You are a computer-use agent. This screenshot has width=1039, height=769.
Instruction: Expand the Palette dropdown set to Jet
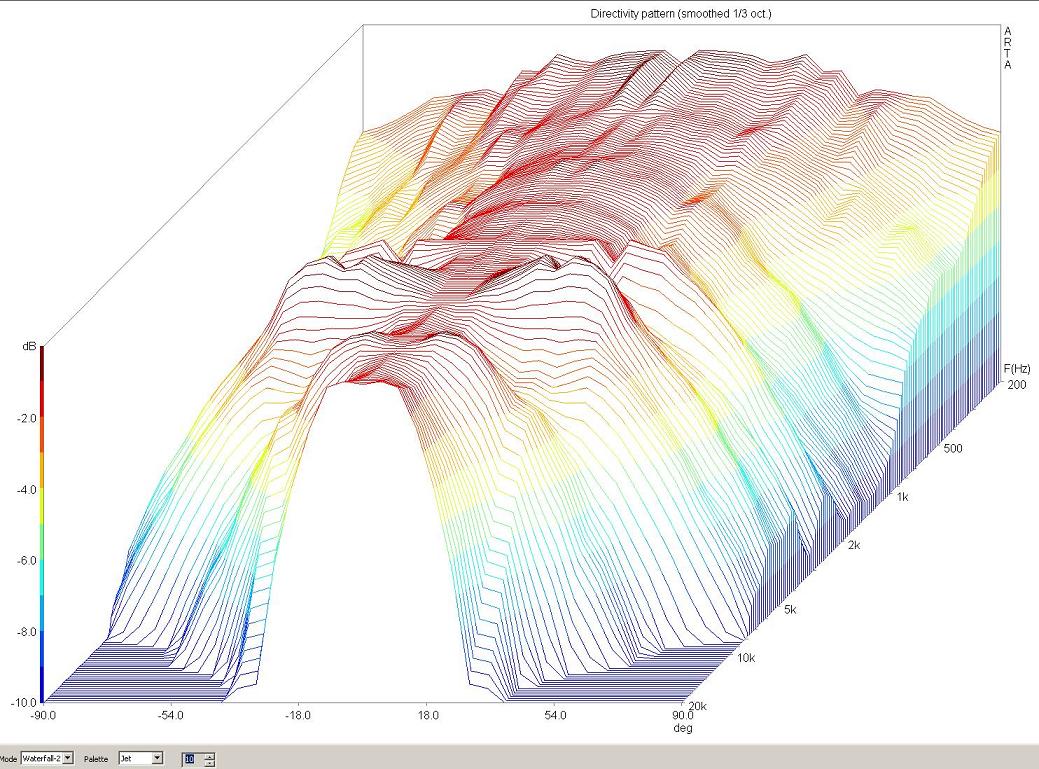(157, 759)
